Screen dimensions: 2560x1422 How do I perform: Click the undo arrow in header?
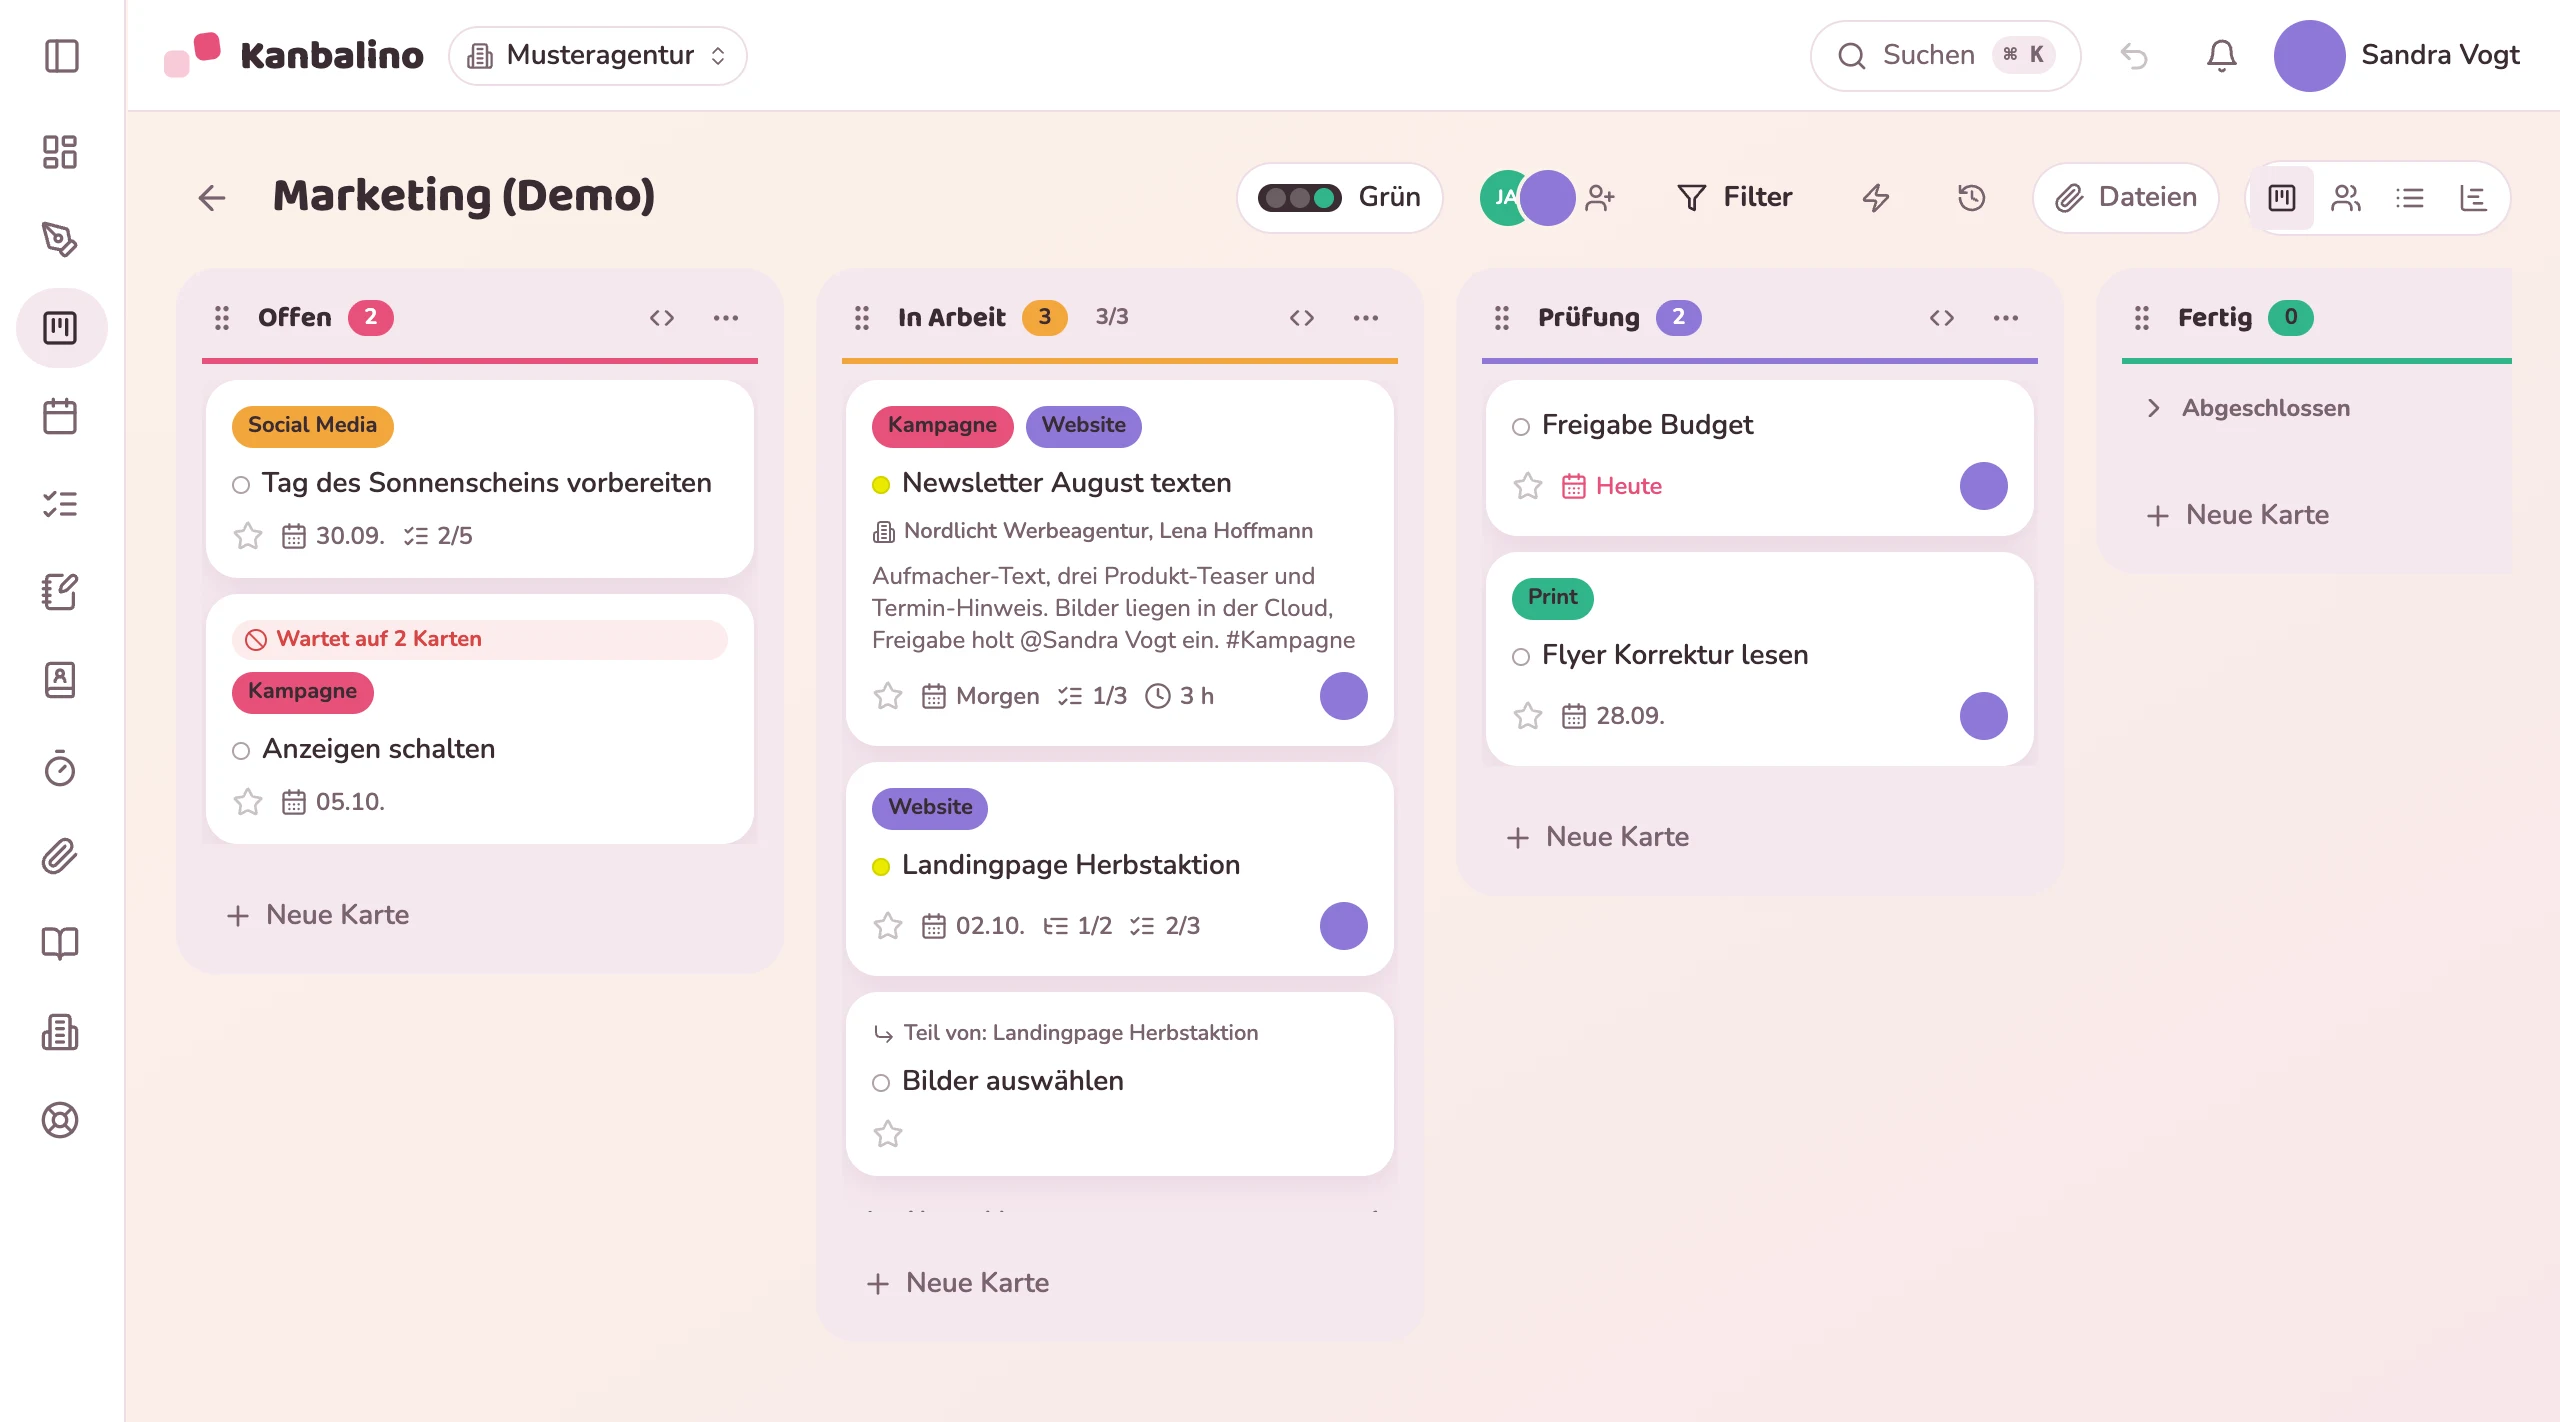[x=2134, y=56]
